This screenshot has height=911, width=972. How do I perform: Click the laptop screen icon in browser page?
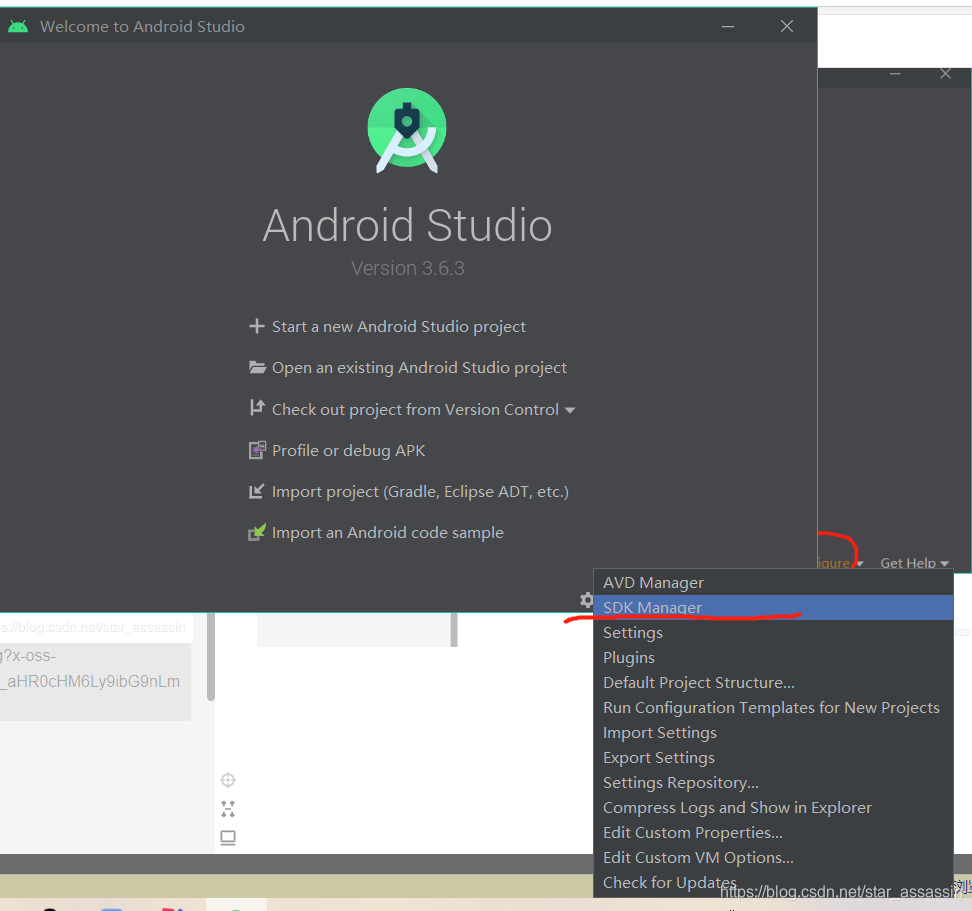[228, 838]
